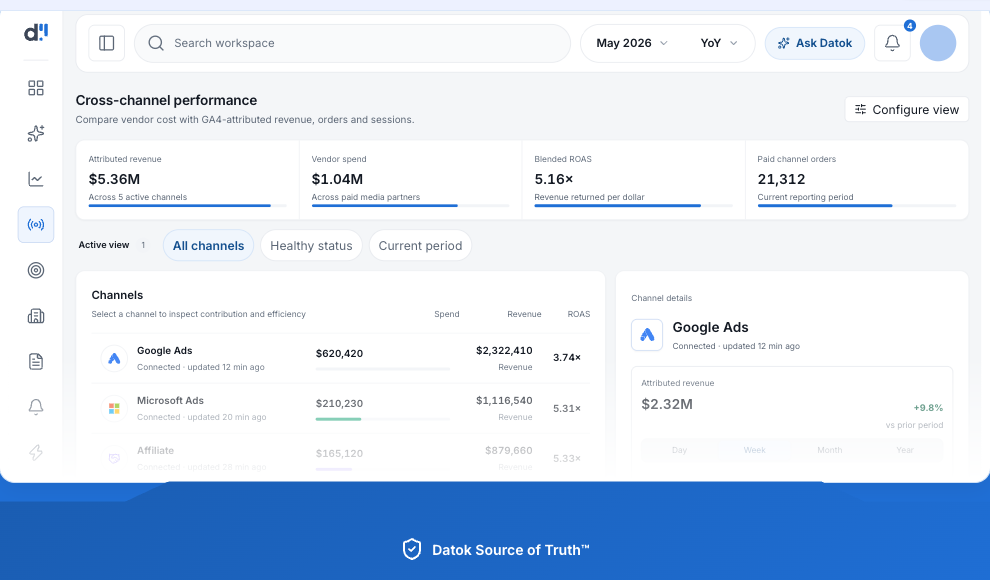The image size is (990, 580).
Task: Select the All channels filter chip
Action: (208, 246)
